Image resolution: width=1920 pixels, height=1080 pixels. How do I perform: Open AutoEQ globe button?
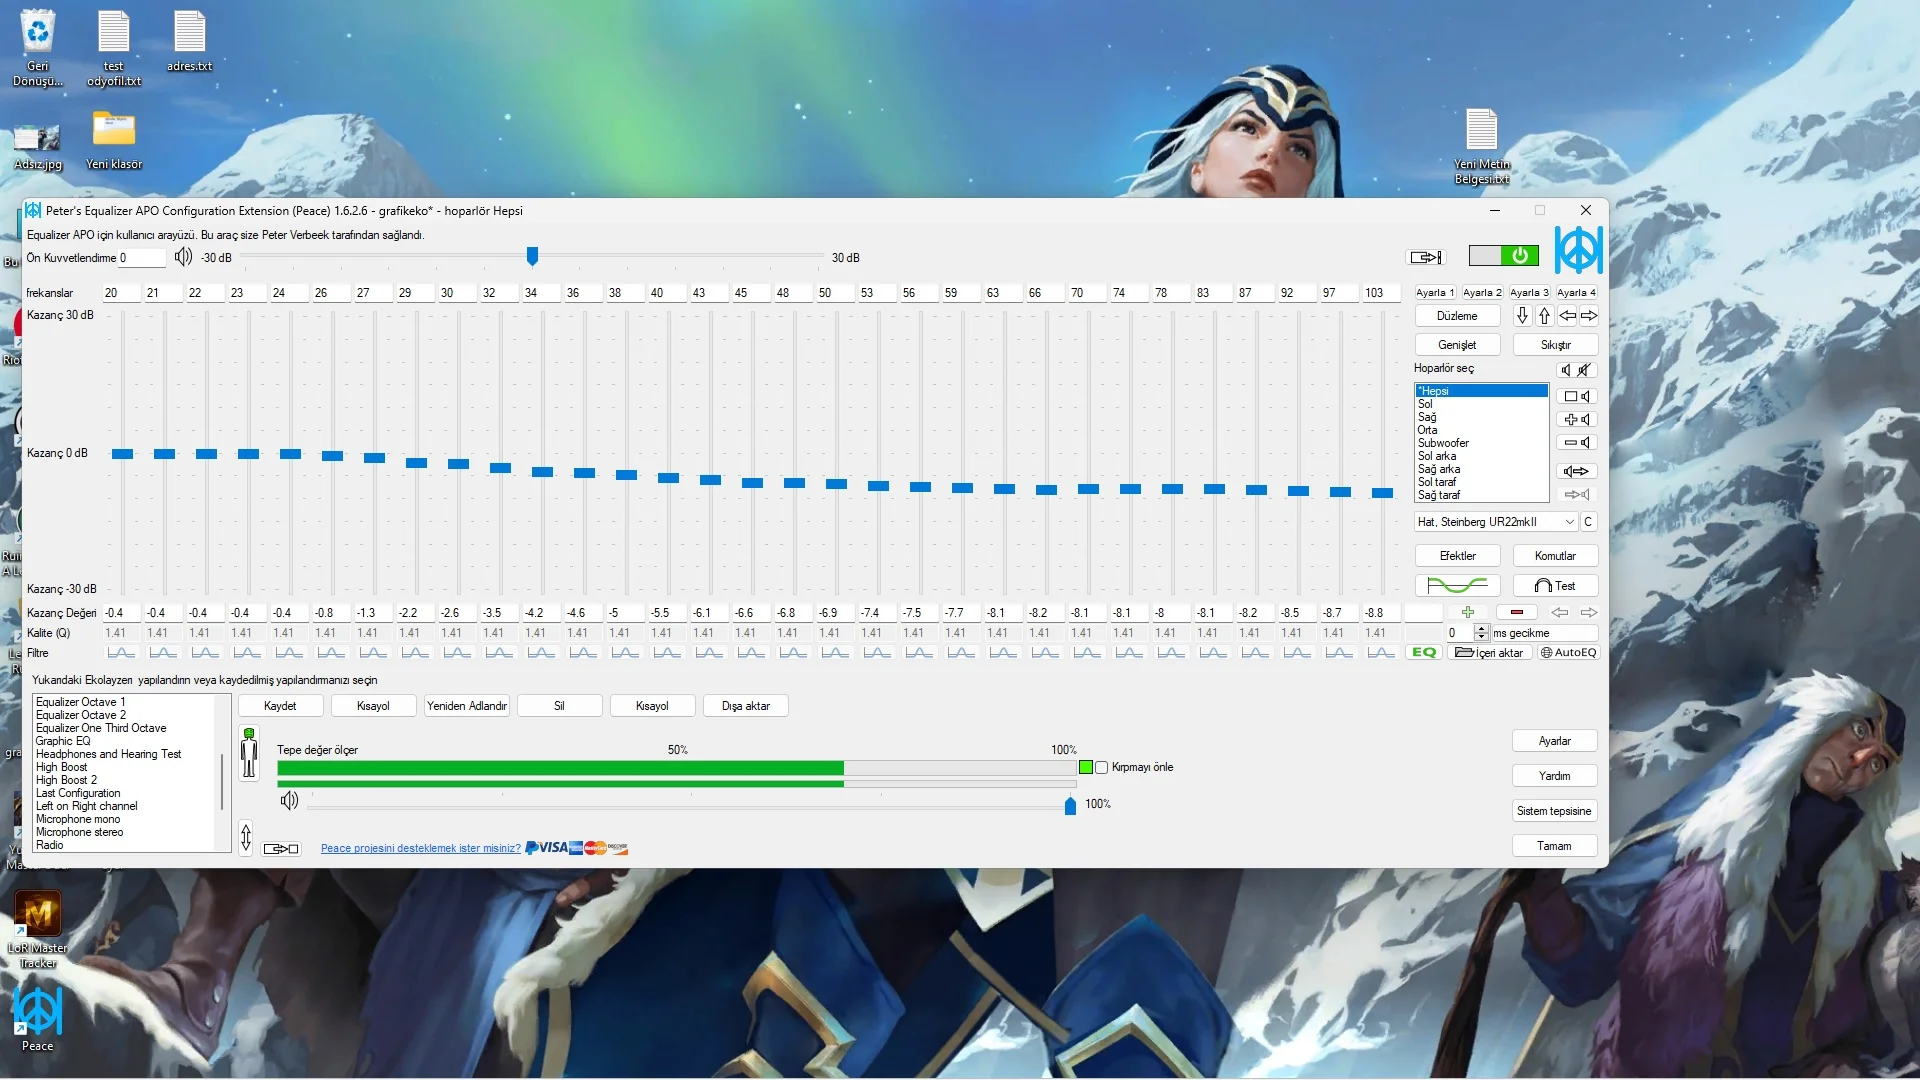pos(1568,653)
